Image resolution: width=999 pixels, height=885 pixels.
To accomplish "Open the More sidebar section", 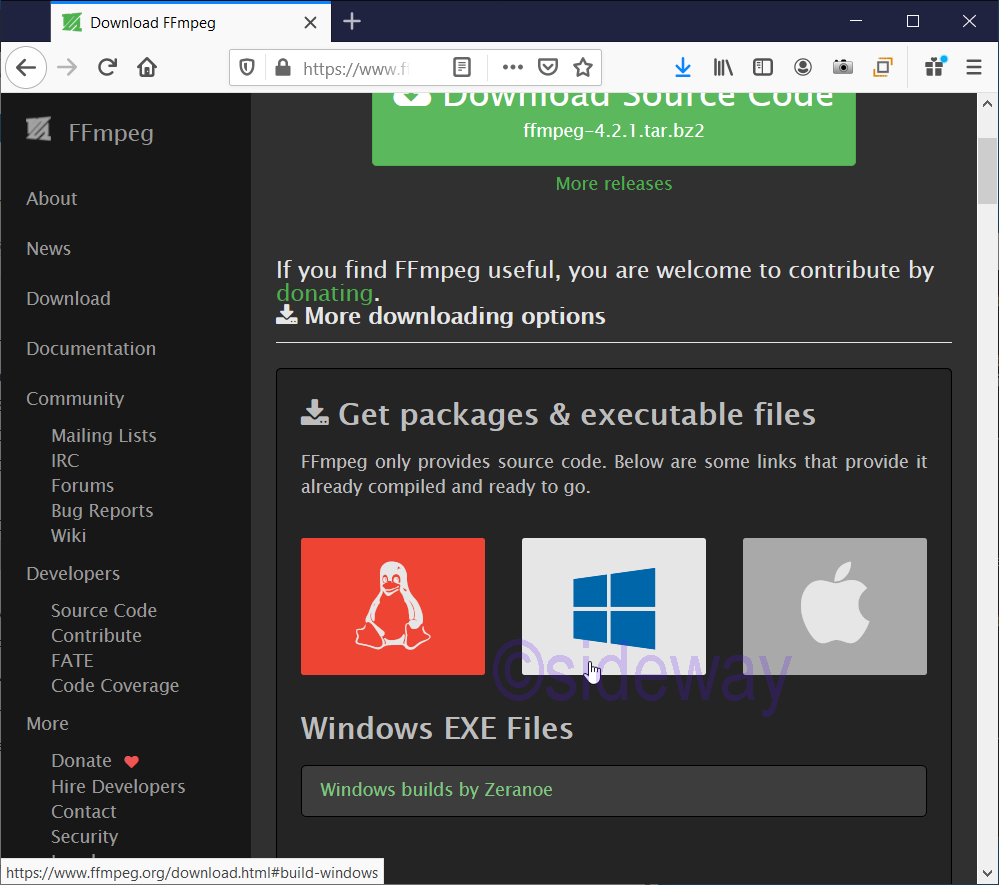I will [x=47, y=724].
